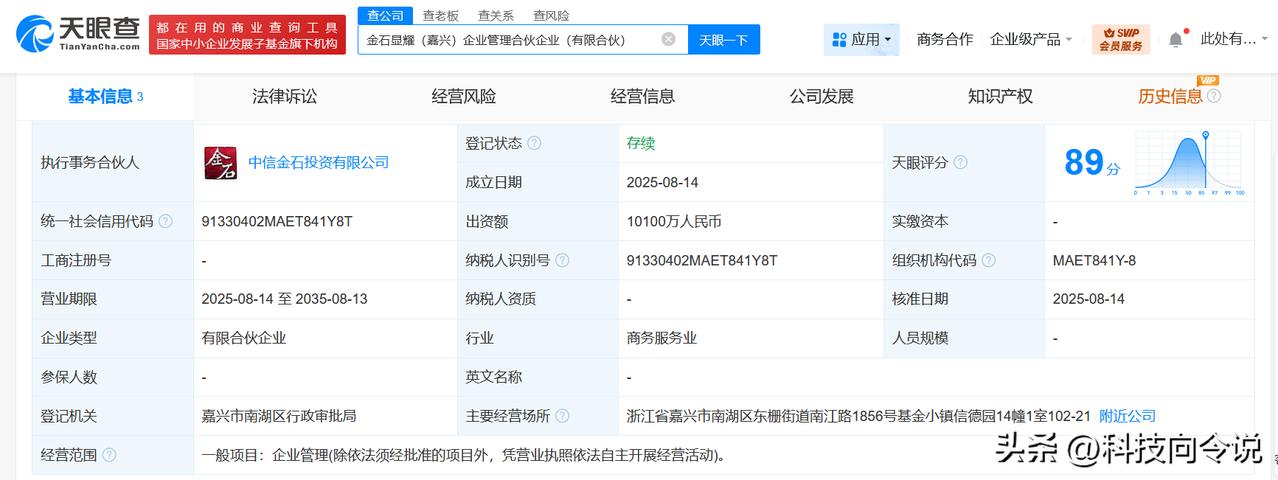
Task: Click the help icon beside 主要经营场所
Action: 562,416
